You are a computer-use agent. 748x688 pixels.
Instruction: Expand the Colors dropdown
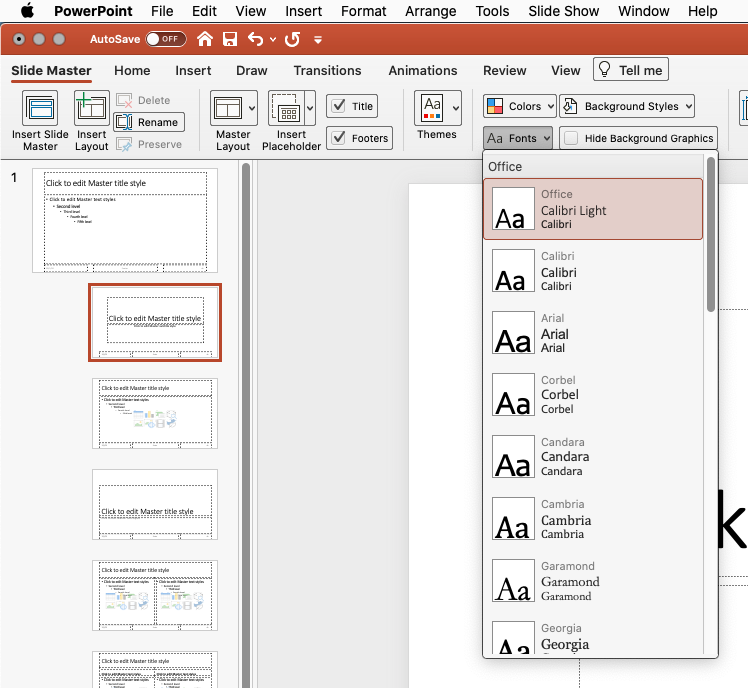click(x=518, y=106)
